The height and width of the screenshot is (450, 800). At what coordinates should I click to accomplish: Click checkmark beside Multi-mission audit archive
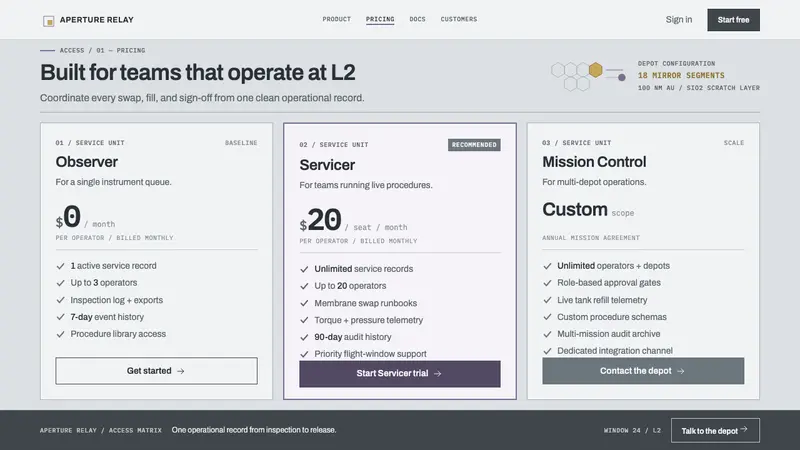(547, 335)
